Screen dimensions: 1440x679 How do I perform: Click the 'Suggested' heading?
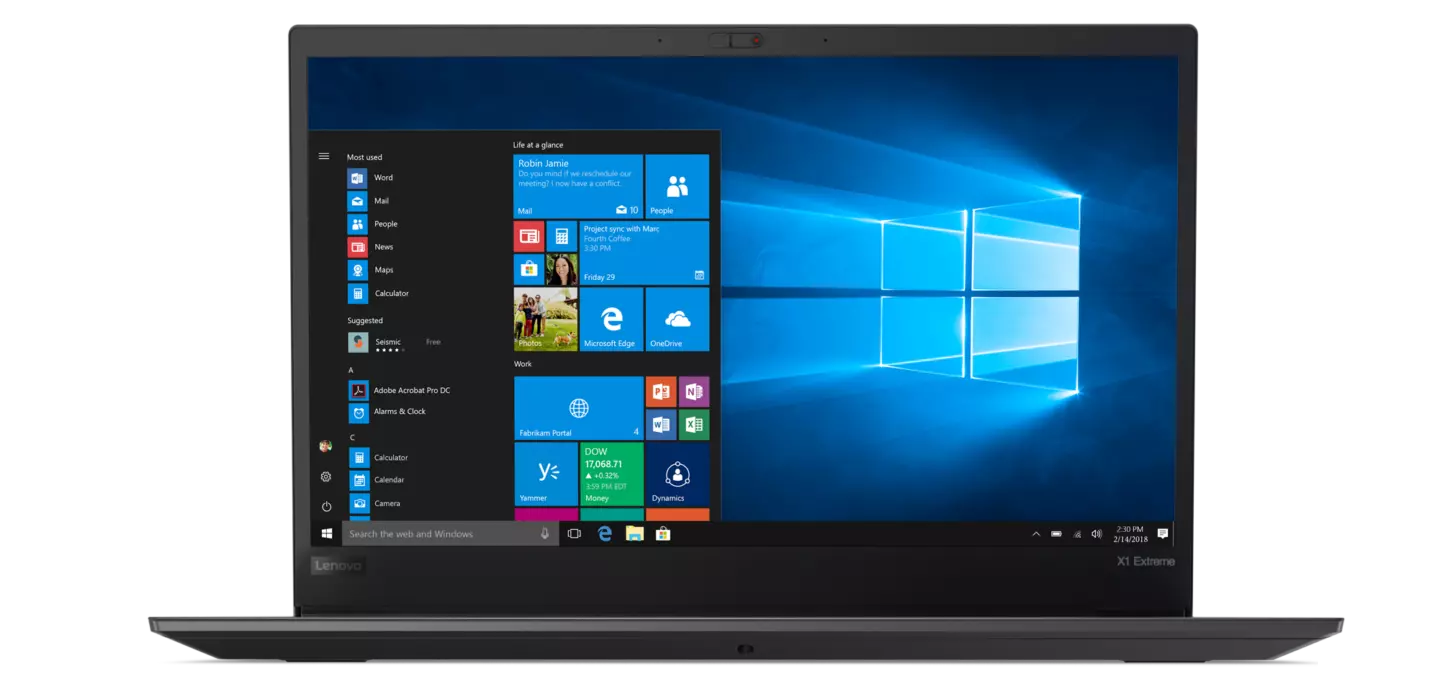tap(365, 321)
